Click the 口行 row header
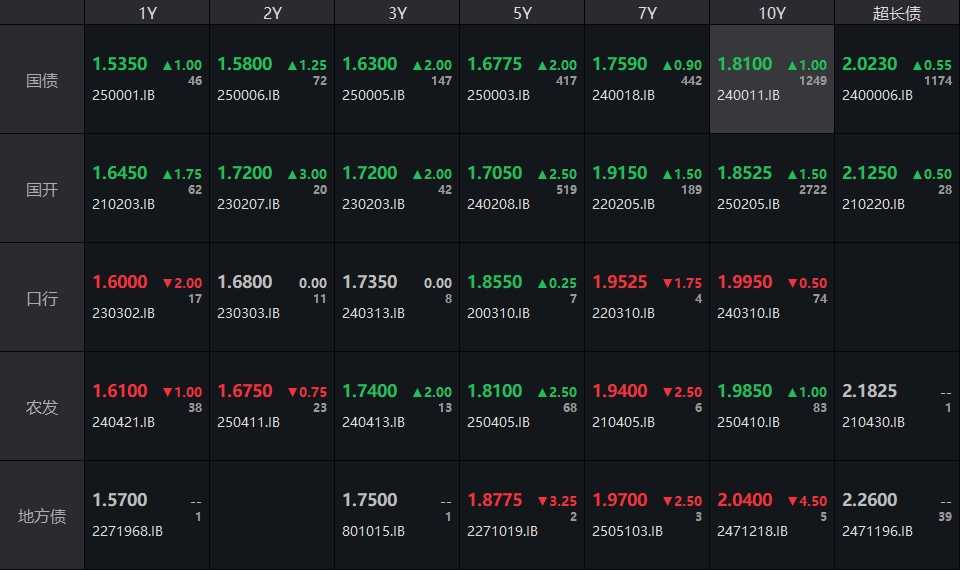 click(x=42, y=298)
